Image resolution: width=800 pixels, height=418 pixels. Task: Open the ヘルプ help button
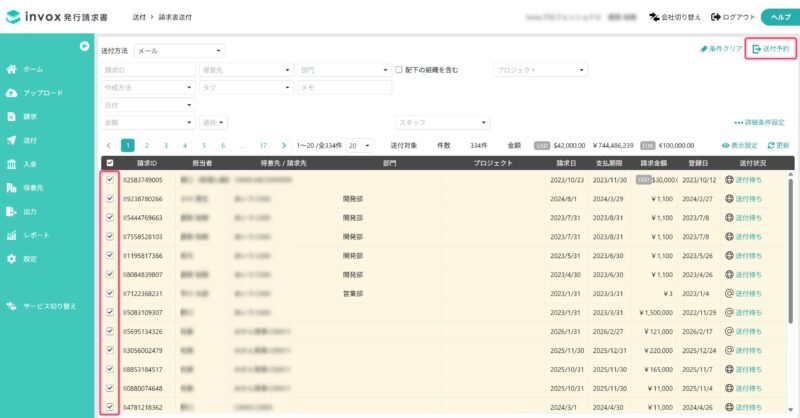780,17
